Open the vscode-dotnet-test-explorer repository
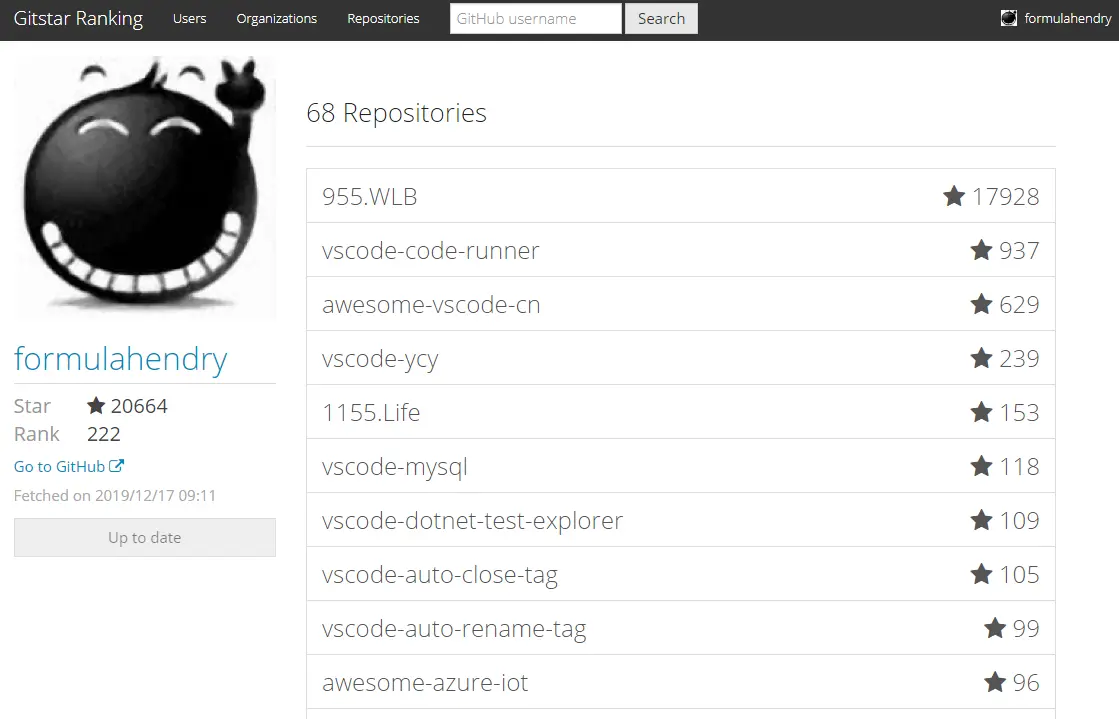The width and height of the screenshot is (1119, 719). [x=681, y=521]
